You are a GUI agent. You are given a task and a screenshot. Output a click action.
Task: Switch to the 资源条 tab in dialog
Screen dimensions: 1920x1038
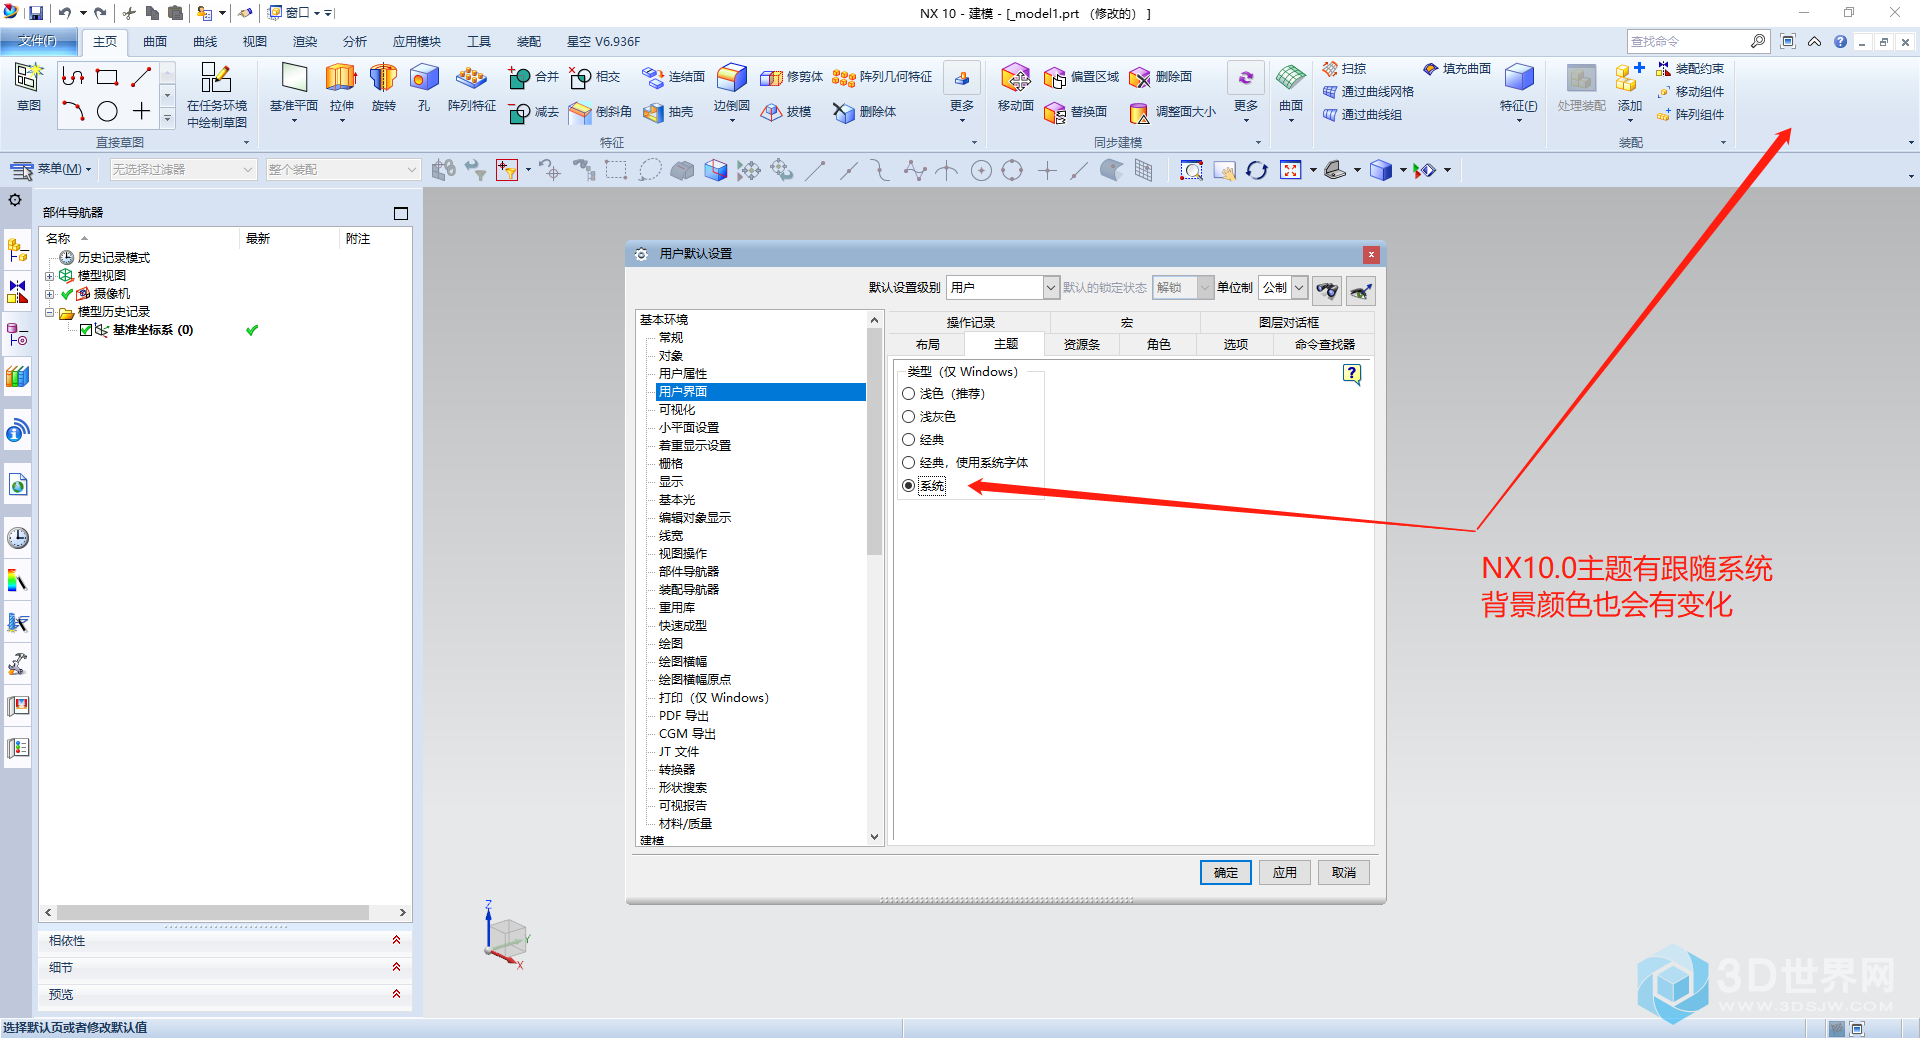coord(1082,345)
